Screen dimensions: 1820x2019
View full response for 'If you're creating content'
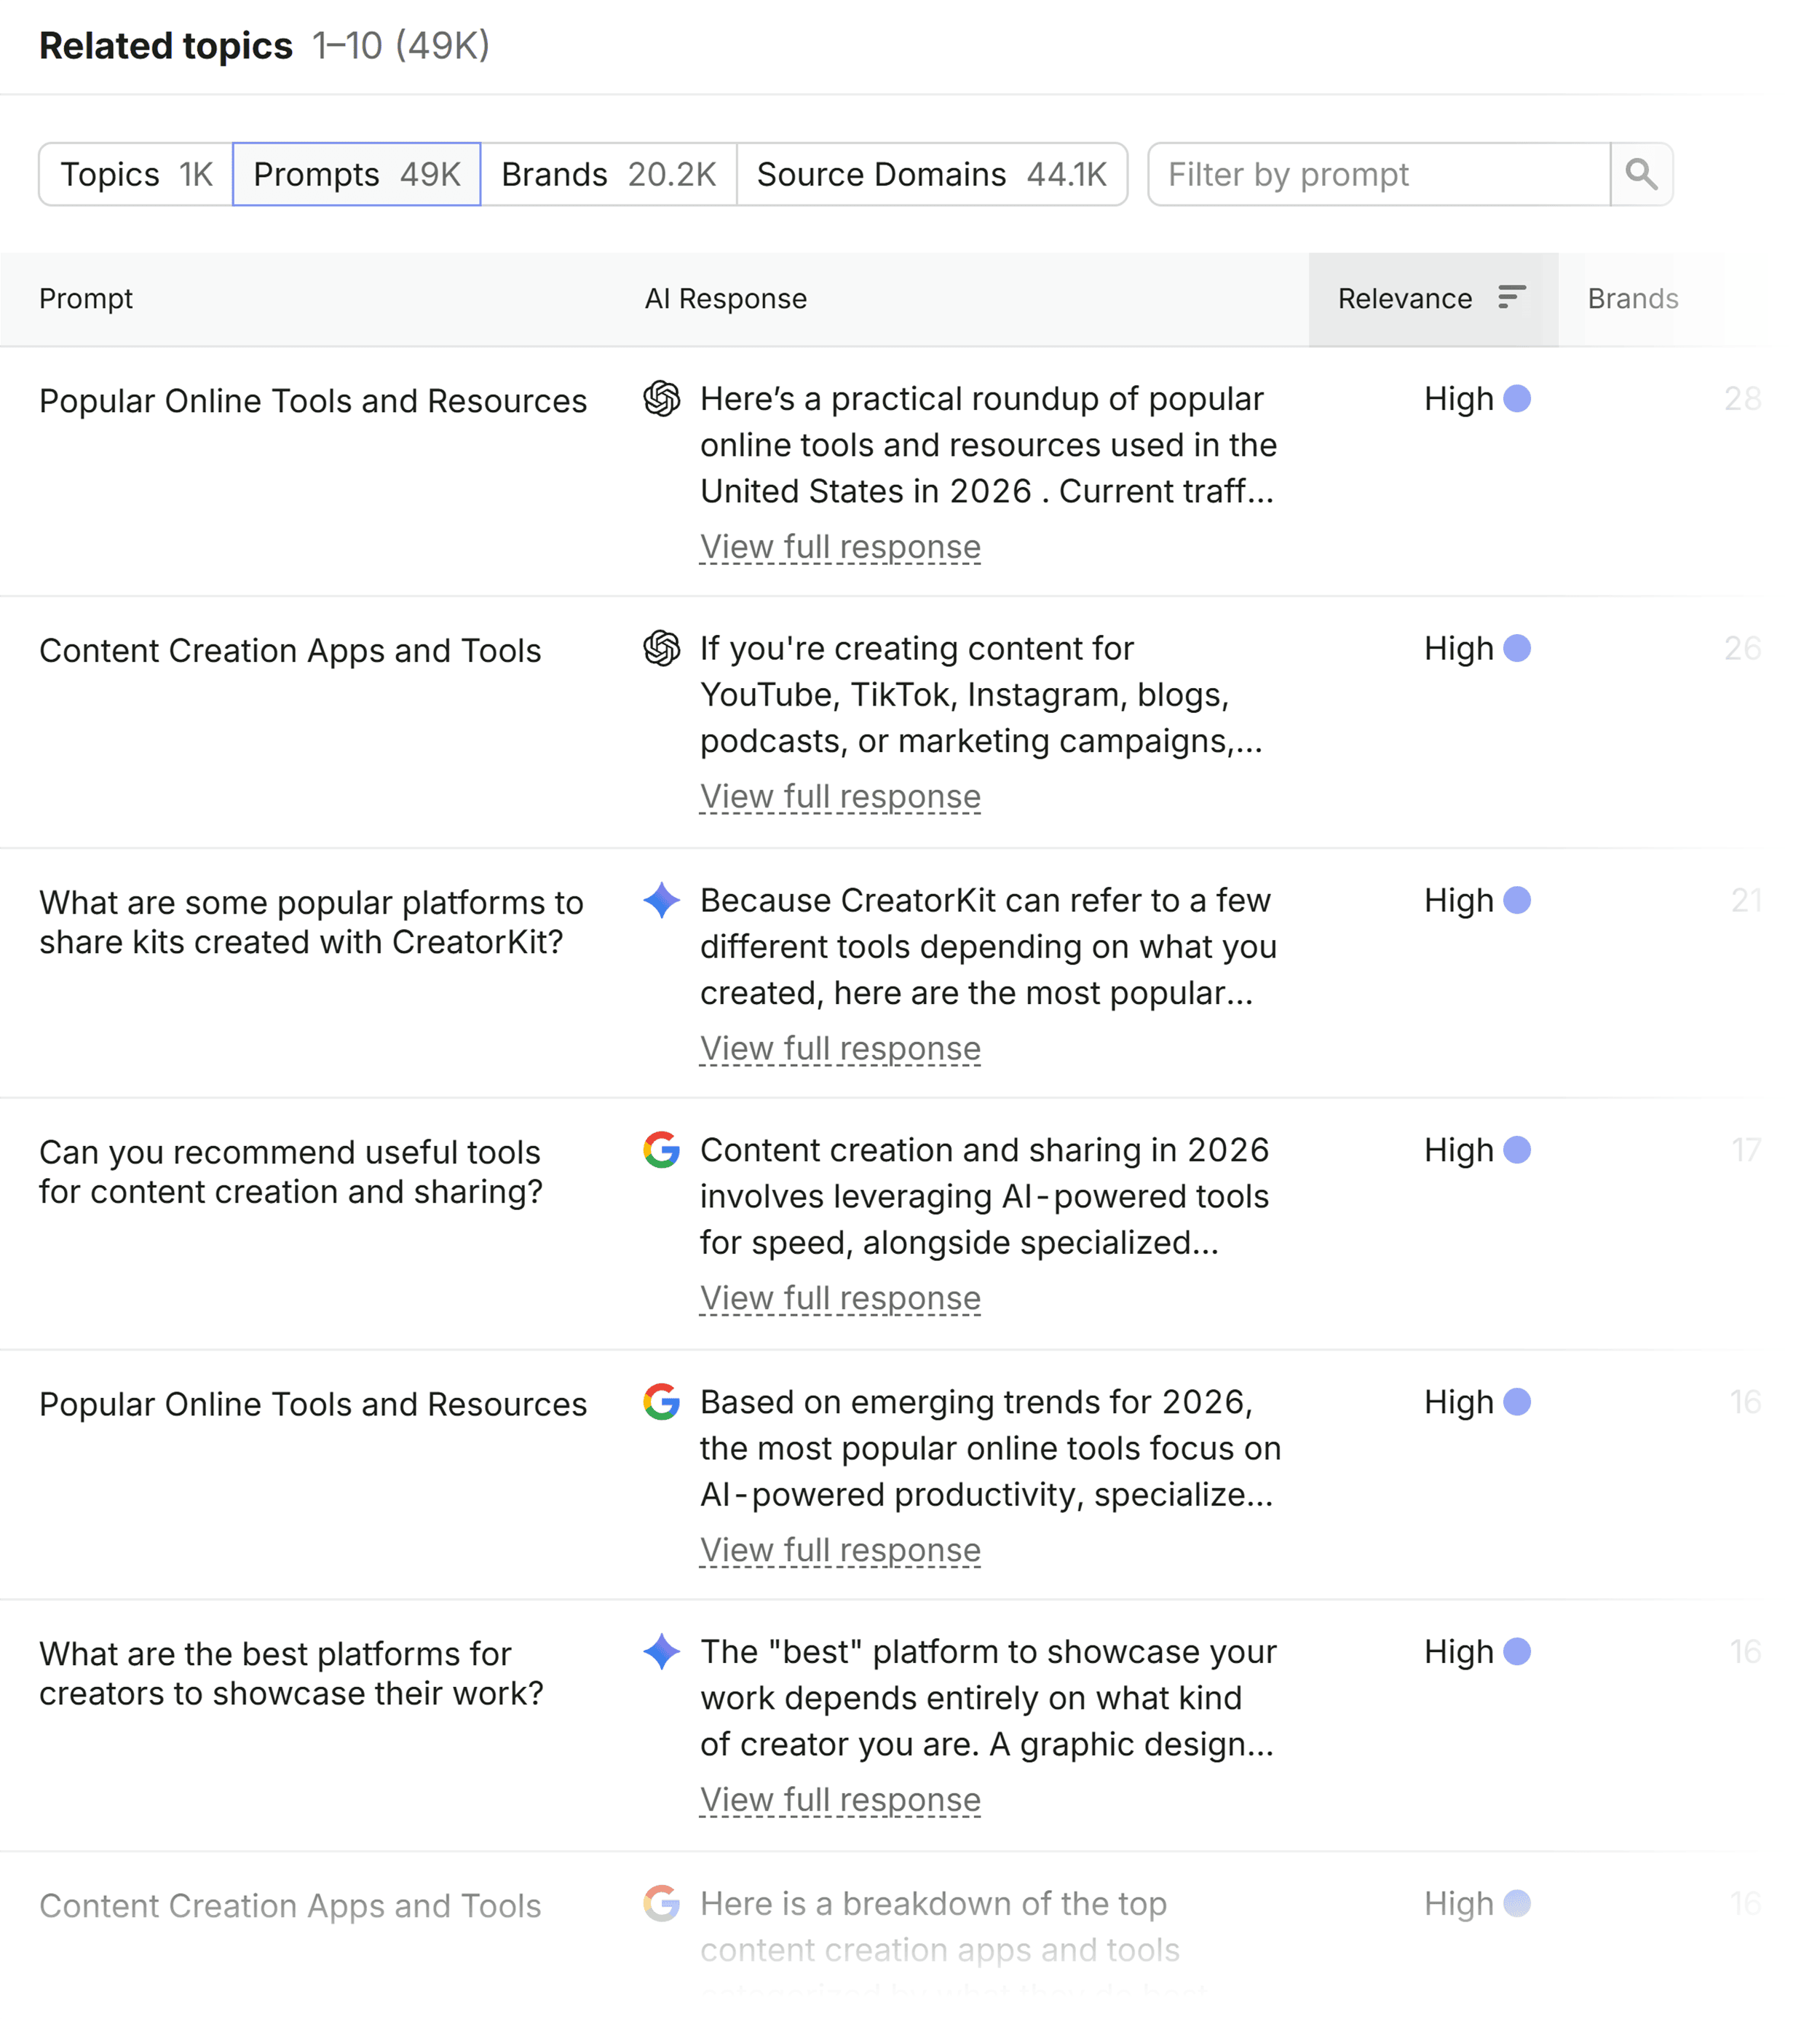840,797
